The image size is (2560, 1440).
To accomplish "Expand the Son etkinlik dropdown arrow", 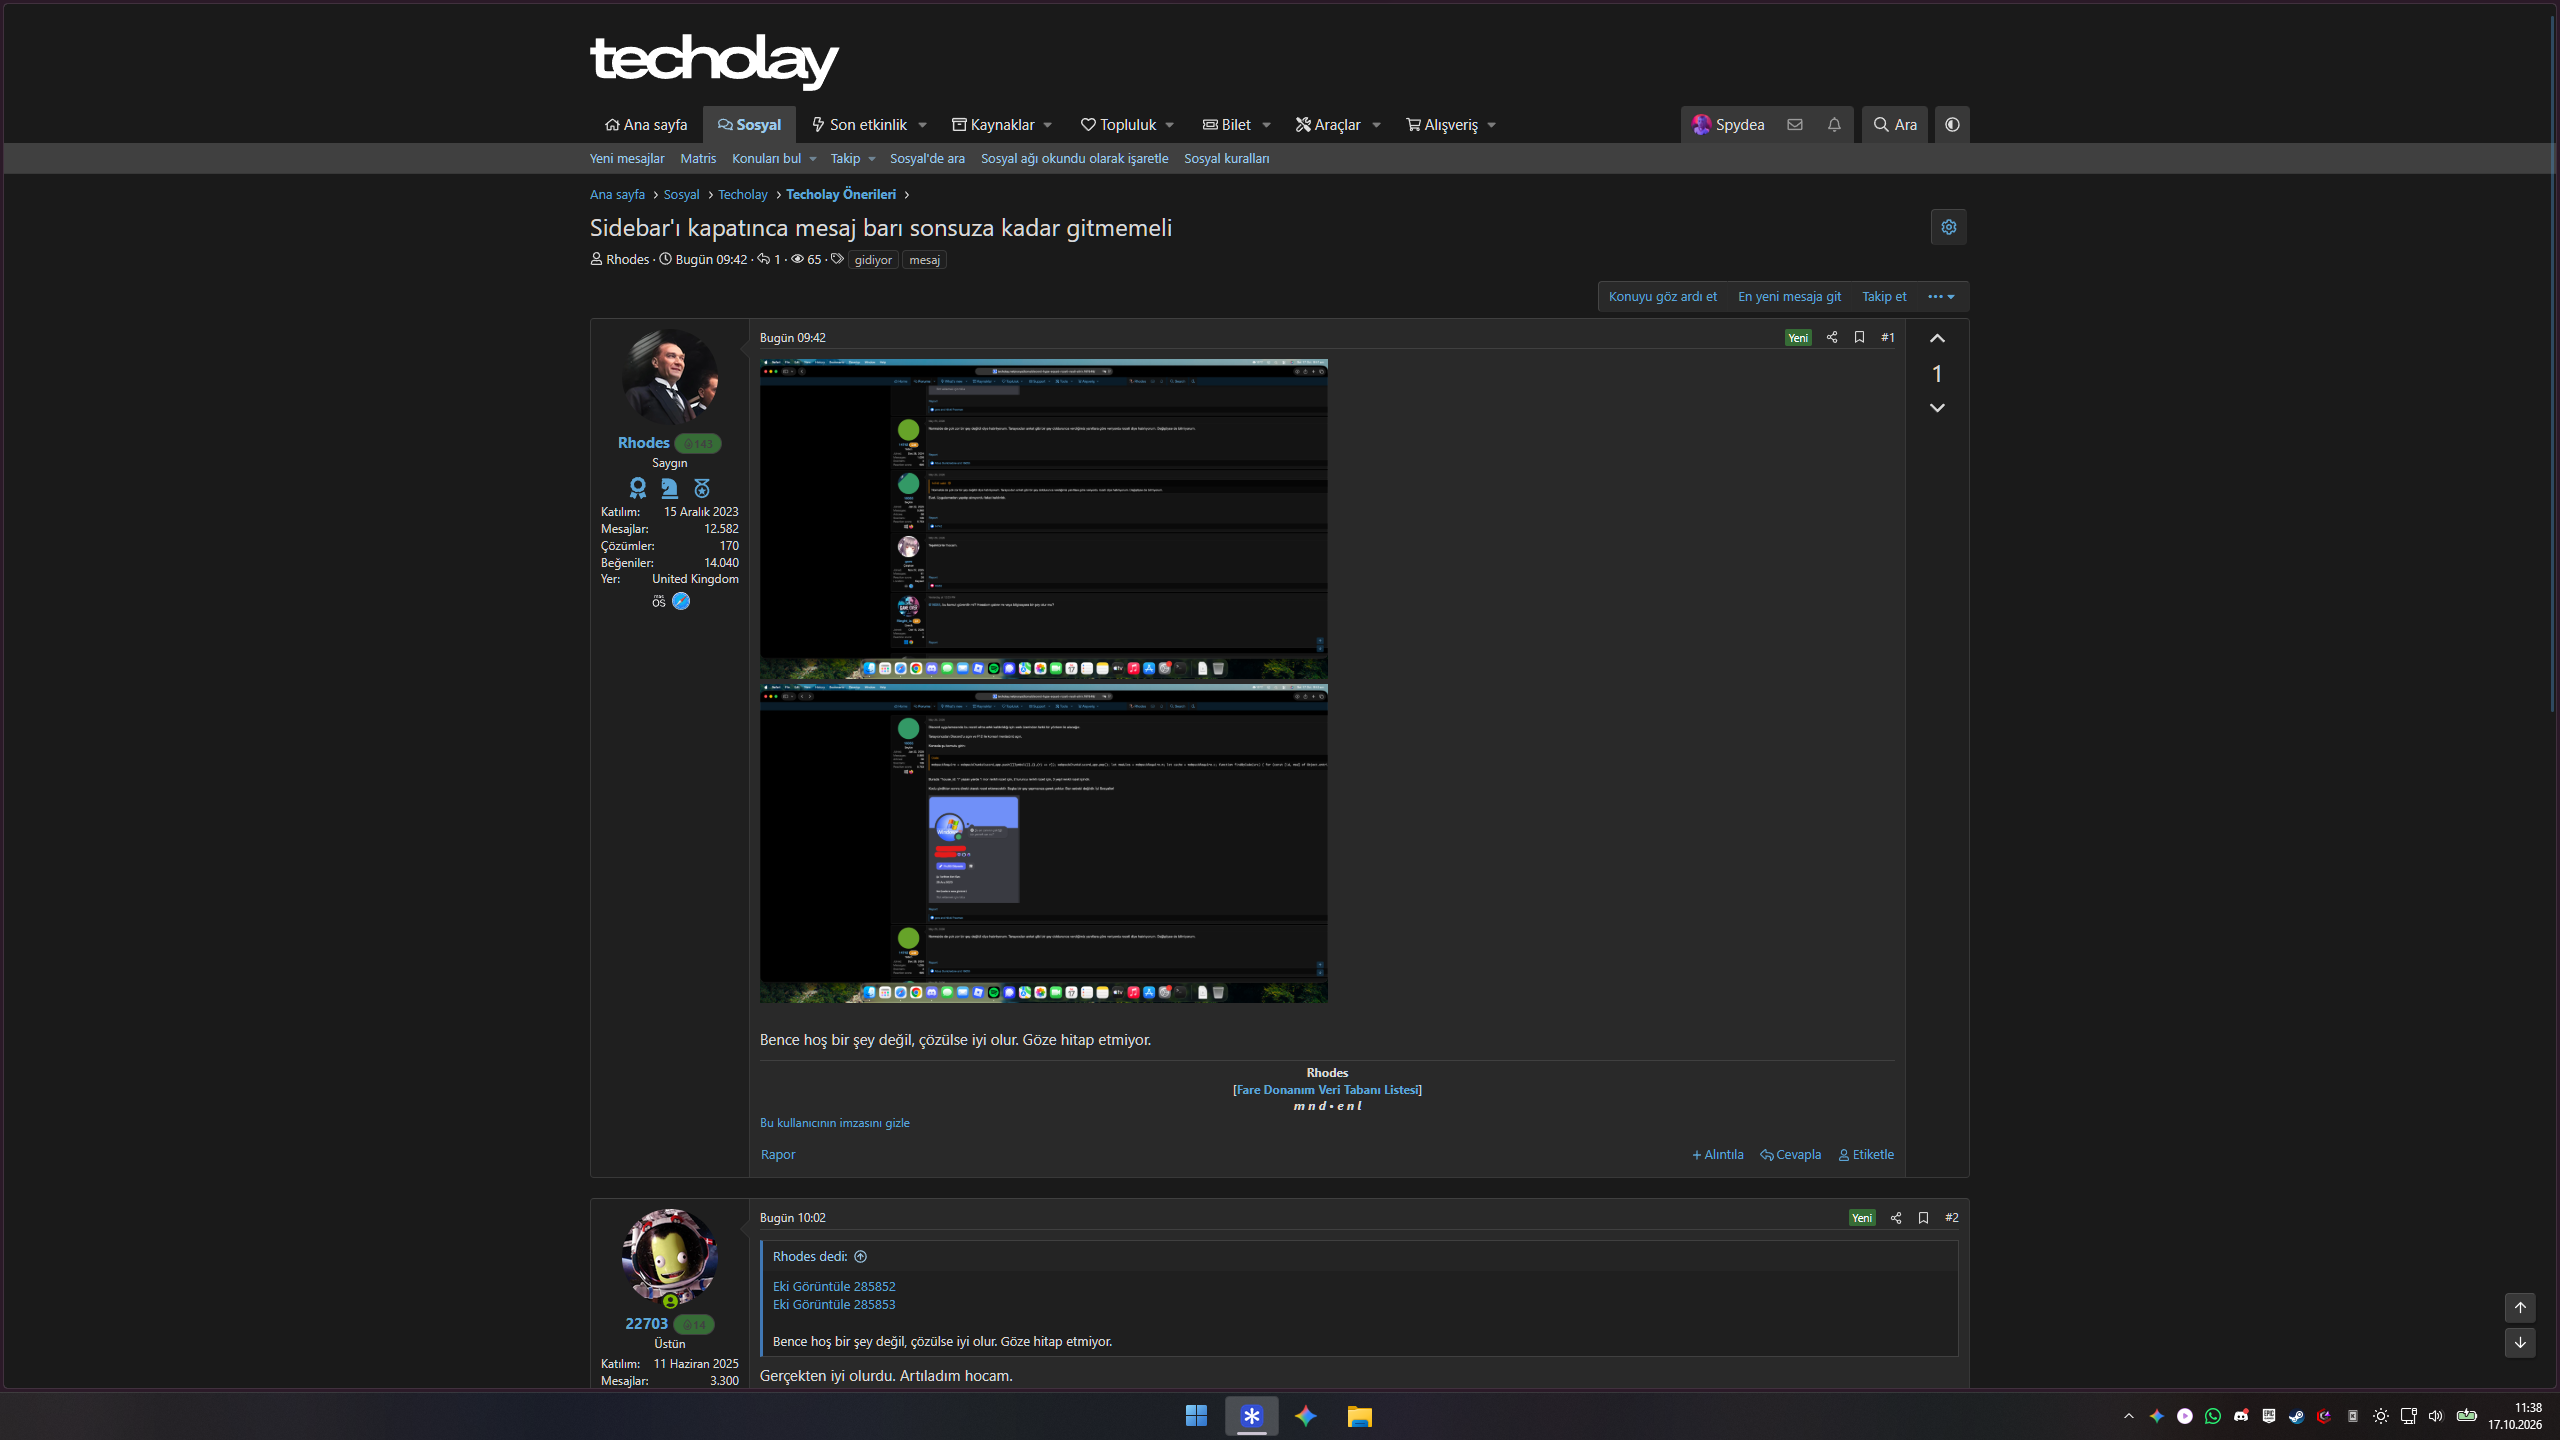I will (x=923, y=125).
